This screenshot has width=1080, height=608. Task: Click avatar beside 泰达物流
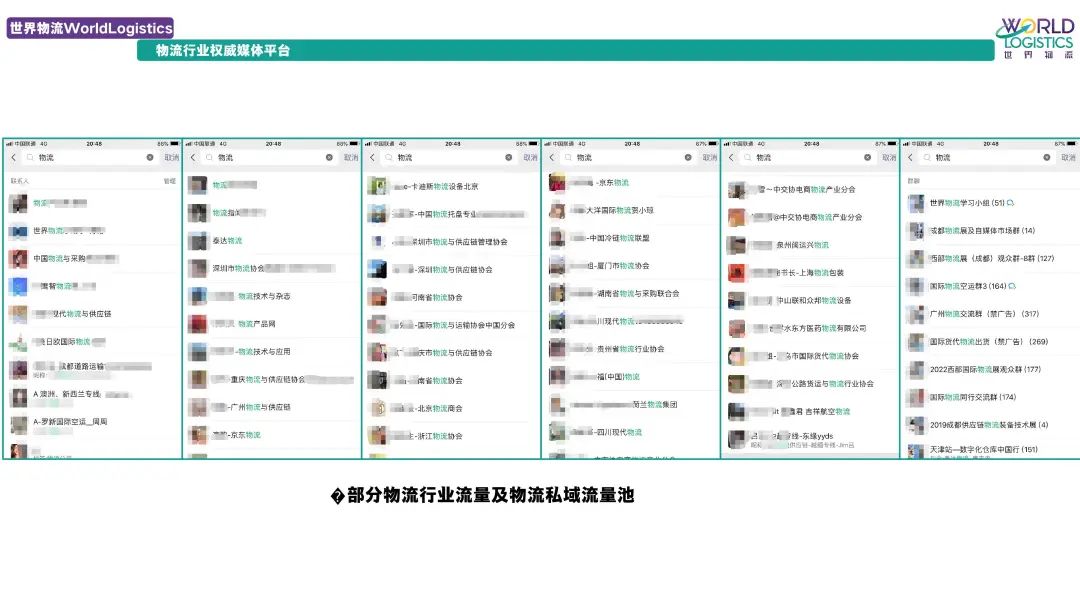pyautogui.click(x=198, y=241)
